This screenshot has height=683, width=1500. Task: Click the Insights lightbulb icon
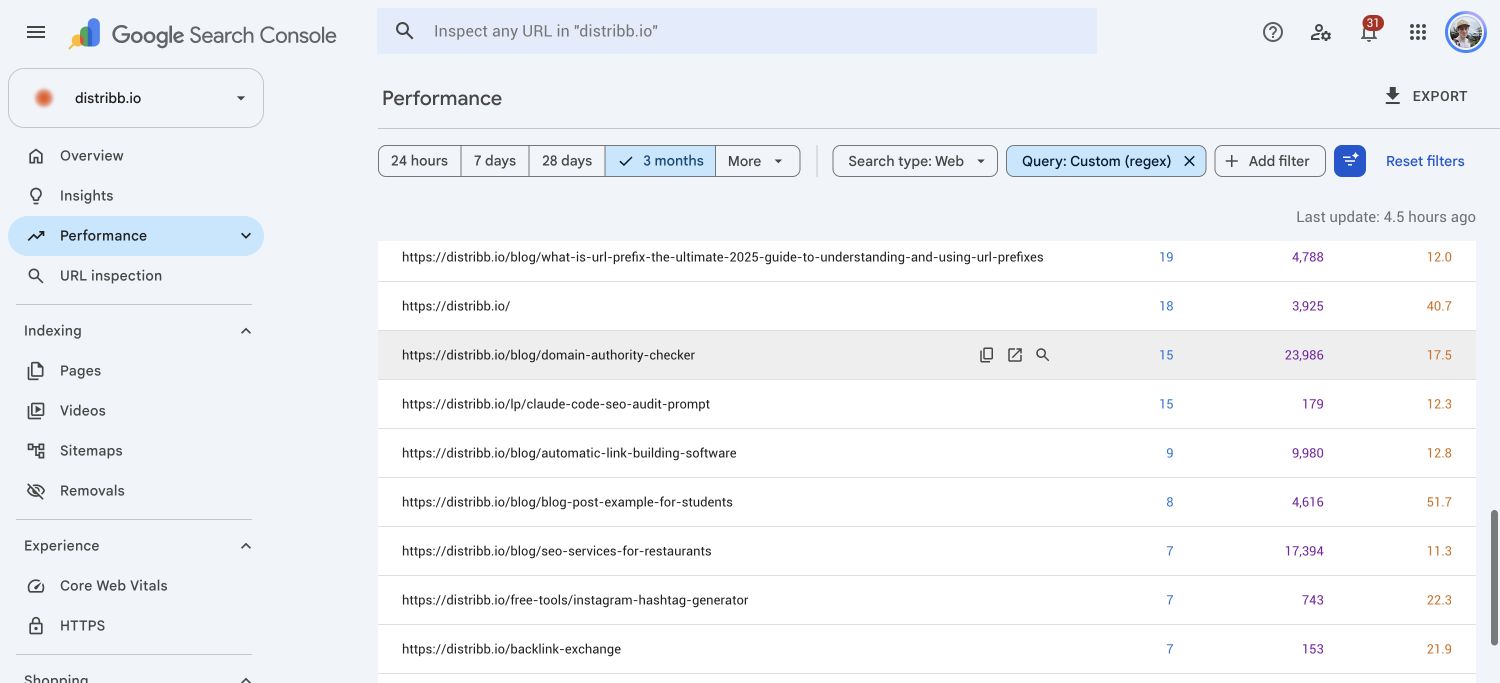click(36, 196)
